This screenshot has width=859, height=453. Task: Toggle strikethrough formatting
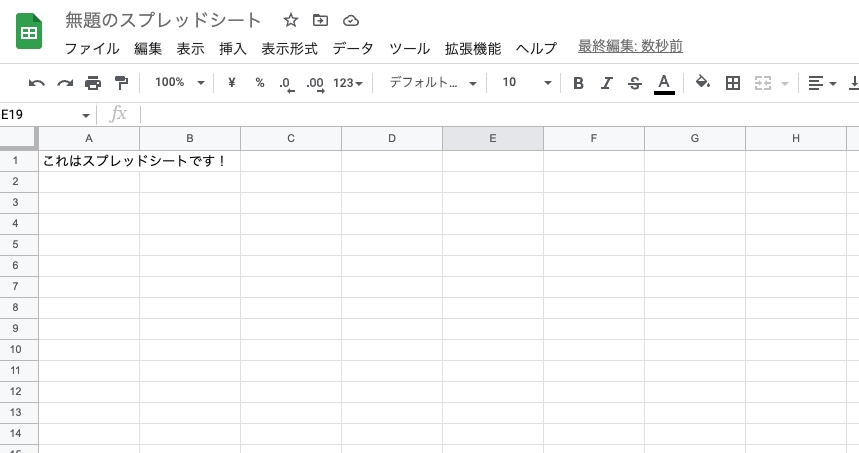click(x=635, y=83)
